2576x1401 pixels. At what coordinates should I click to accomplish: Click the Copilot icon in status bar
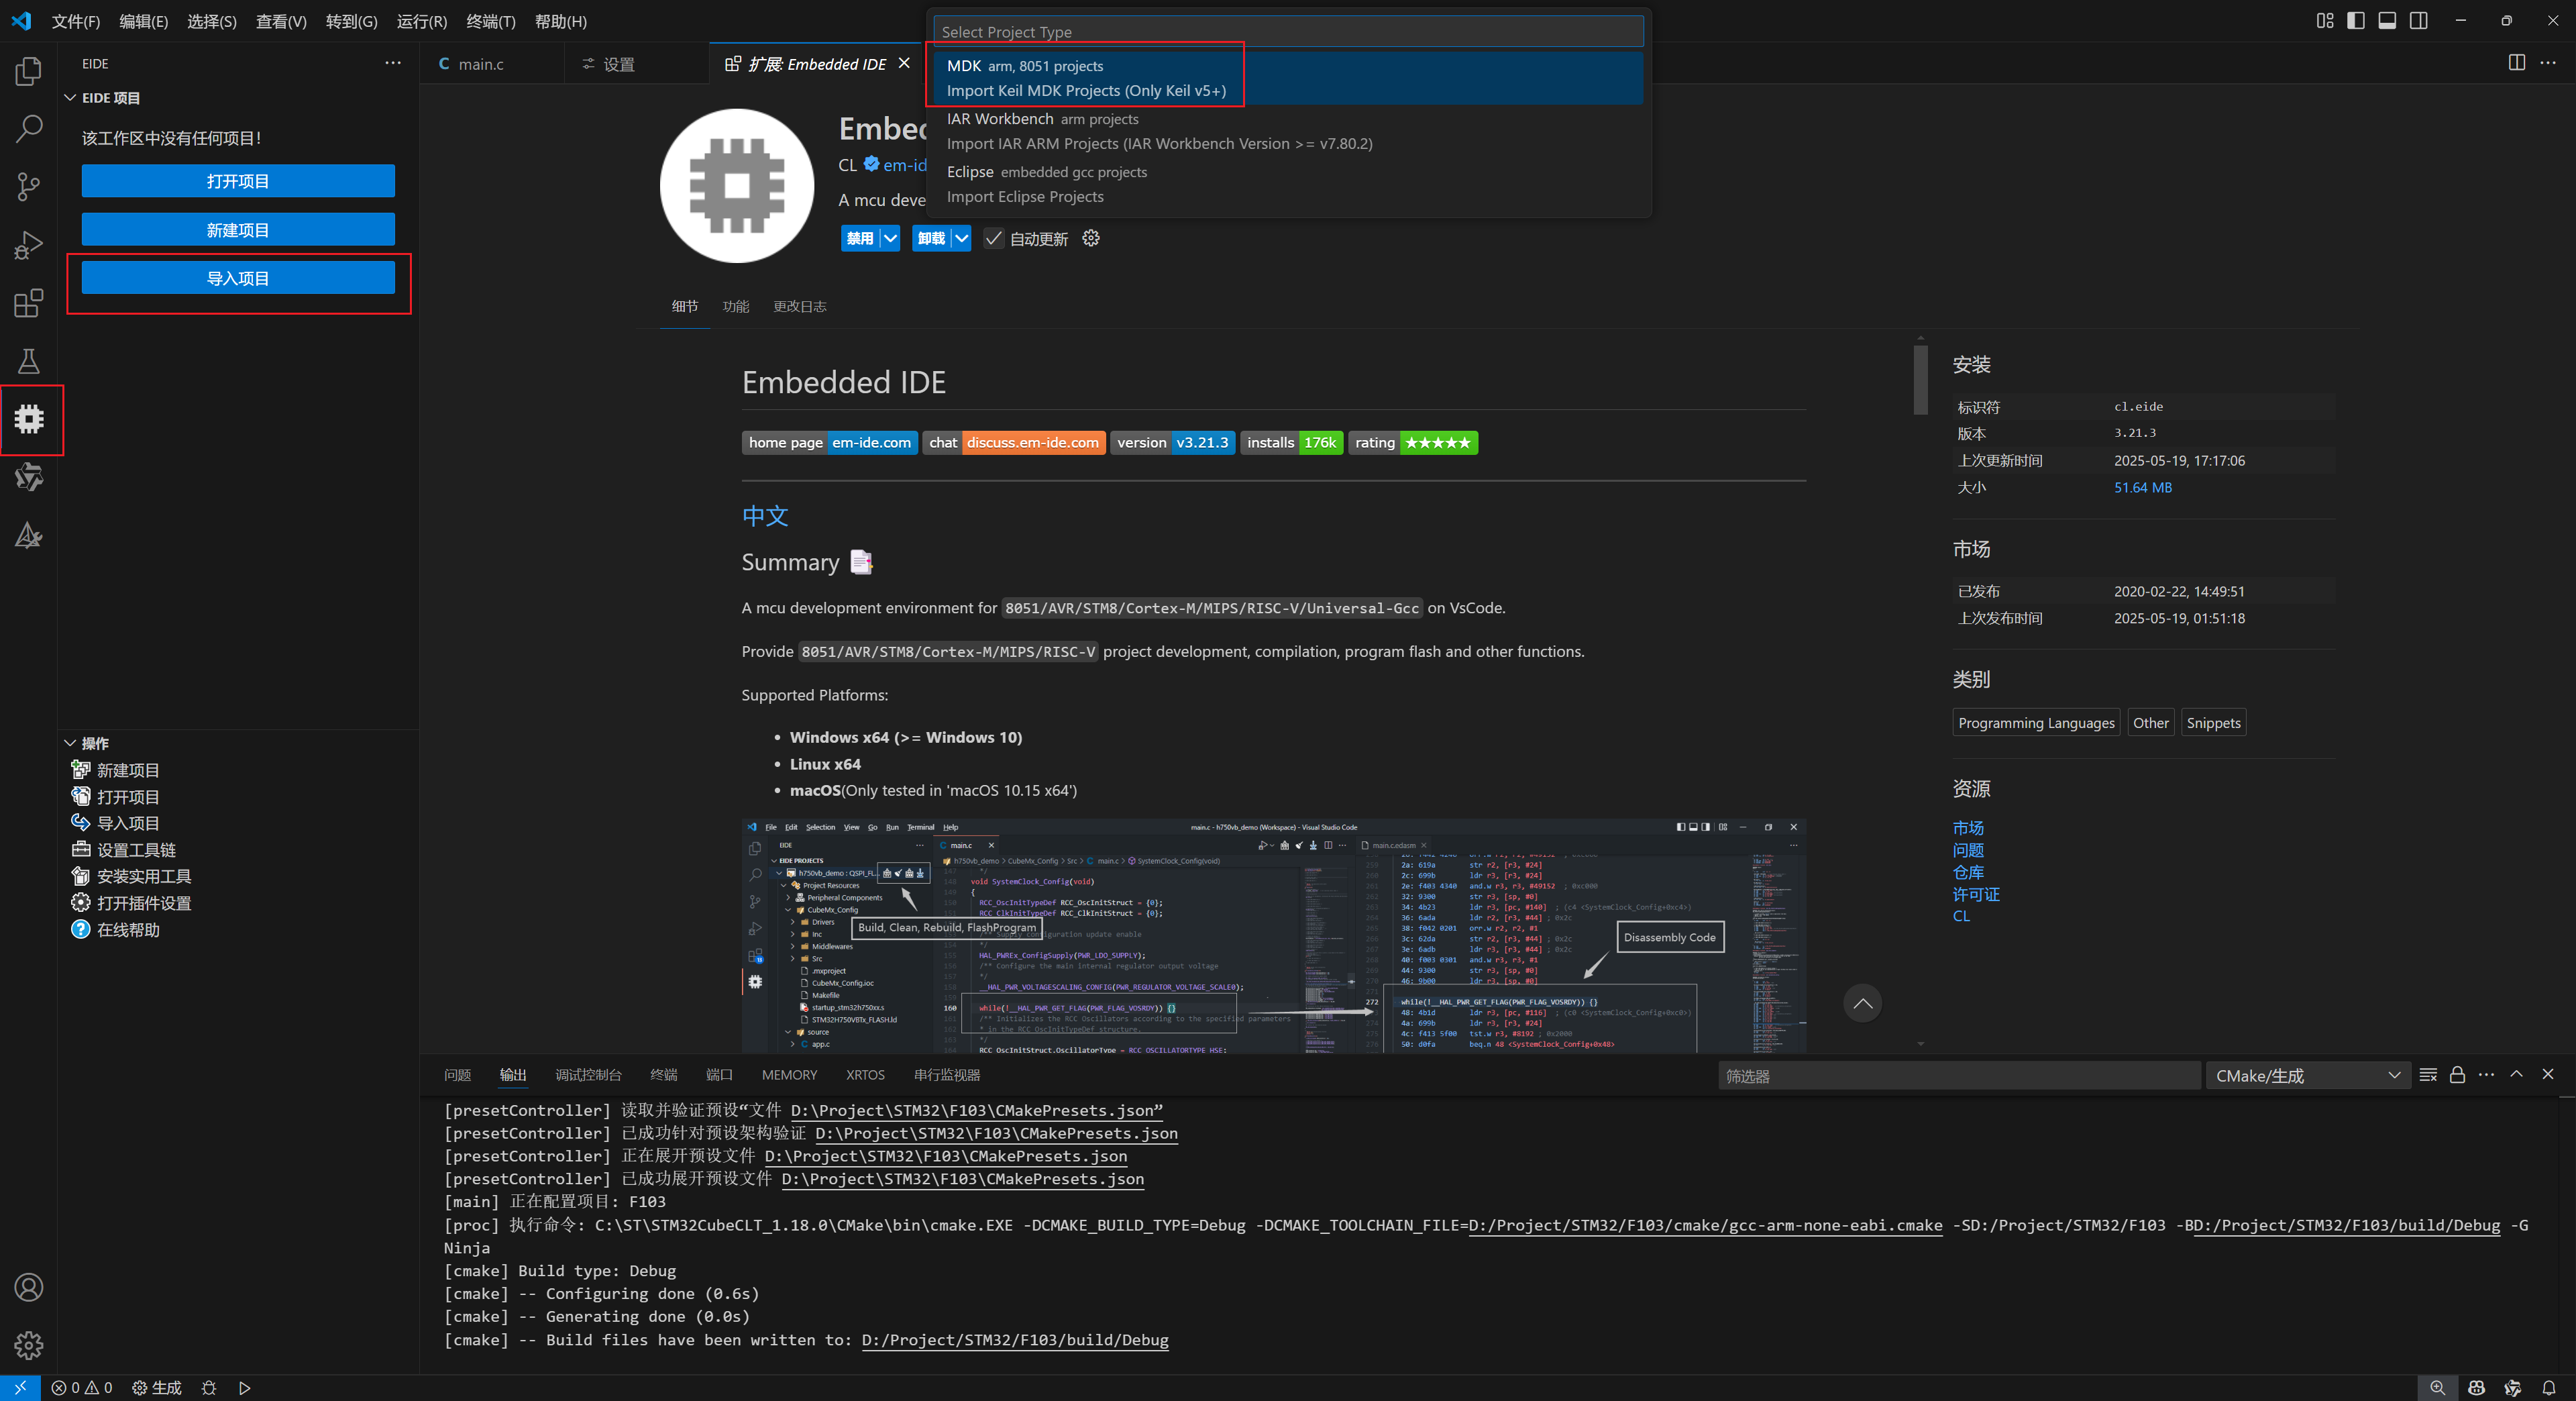pos(2476,1388)
